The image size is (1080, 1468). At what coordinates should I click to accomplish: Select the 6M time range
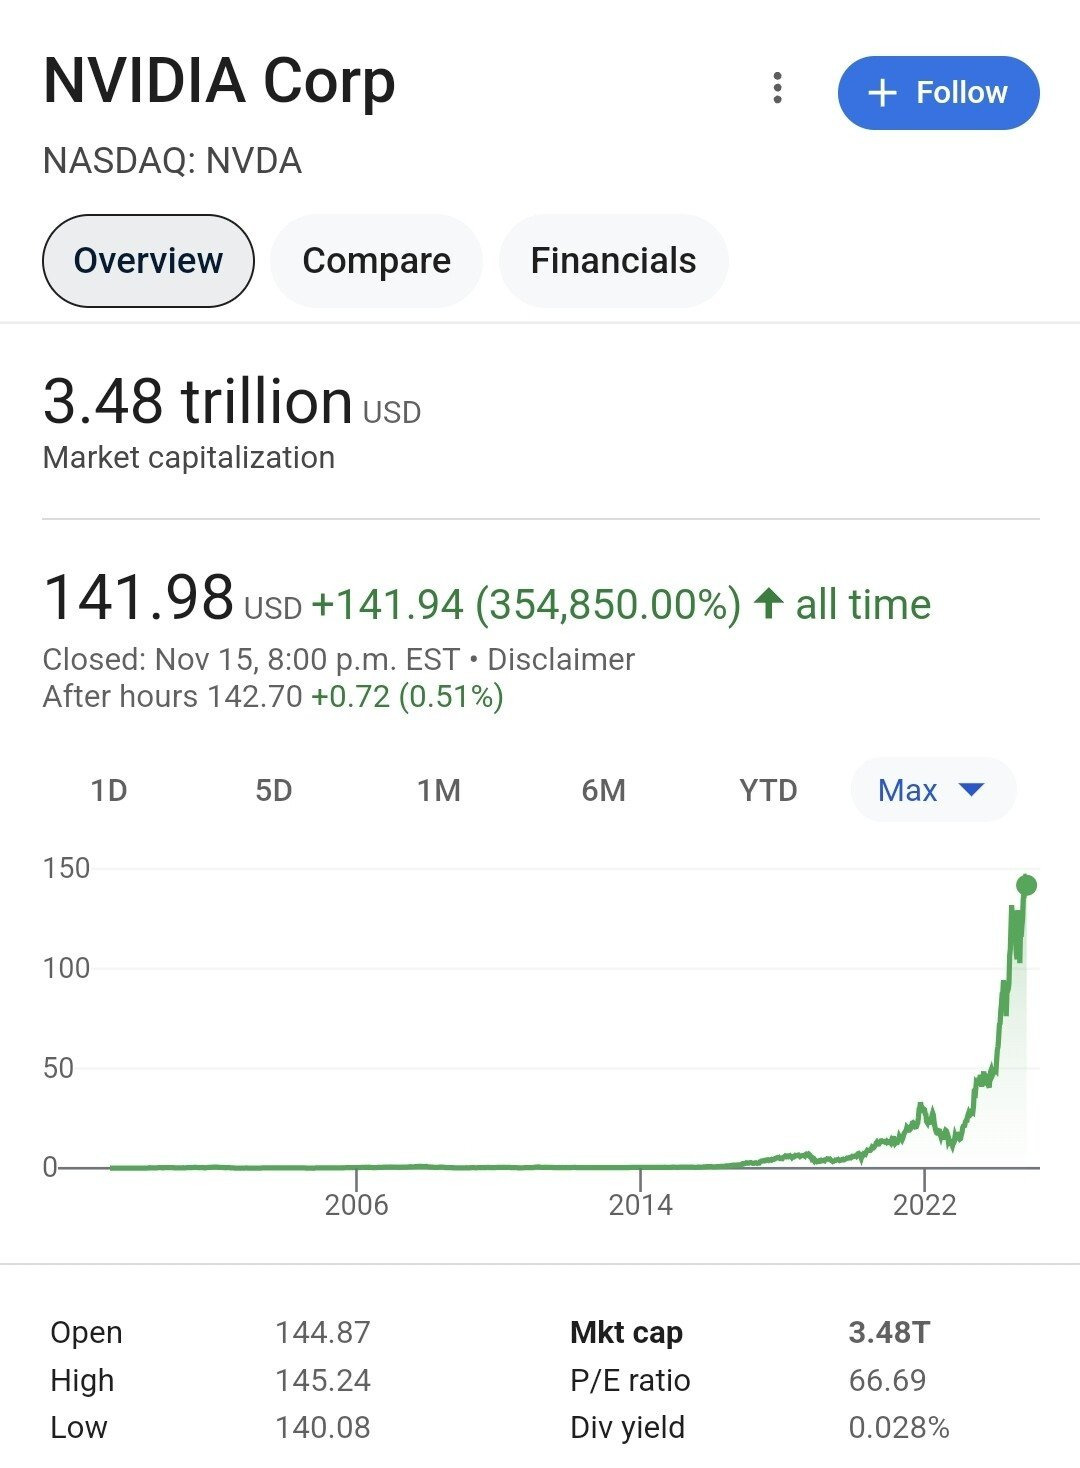click(603, 791)
